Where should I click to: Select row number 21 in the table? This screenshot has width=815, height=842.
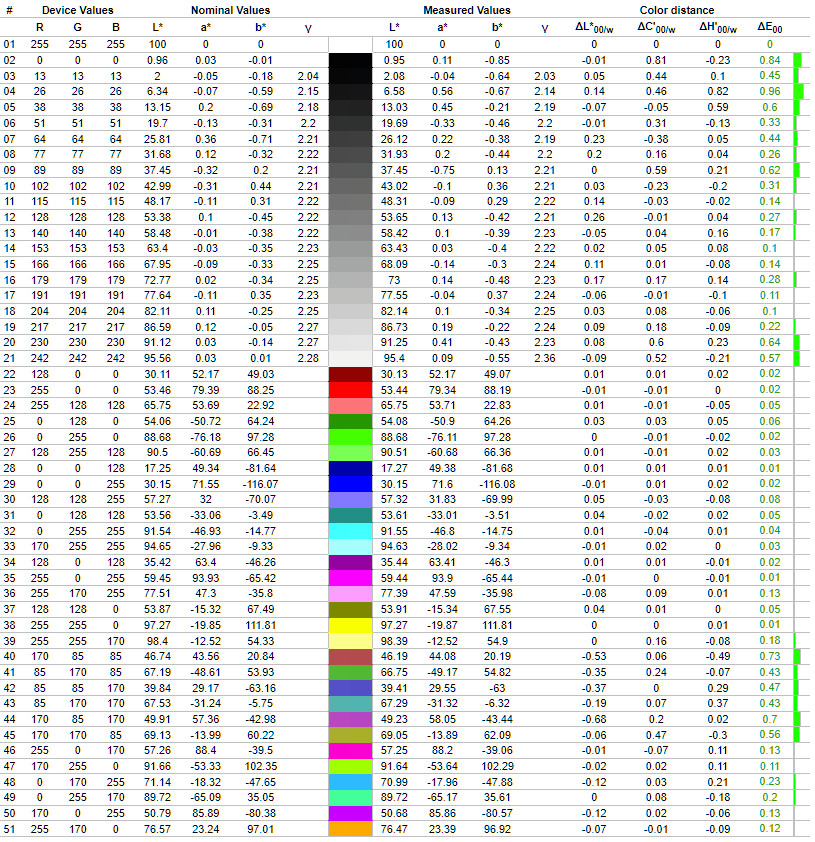point(9,358)
